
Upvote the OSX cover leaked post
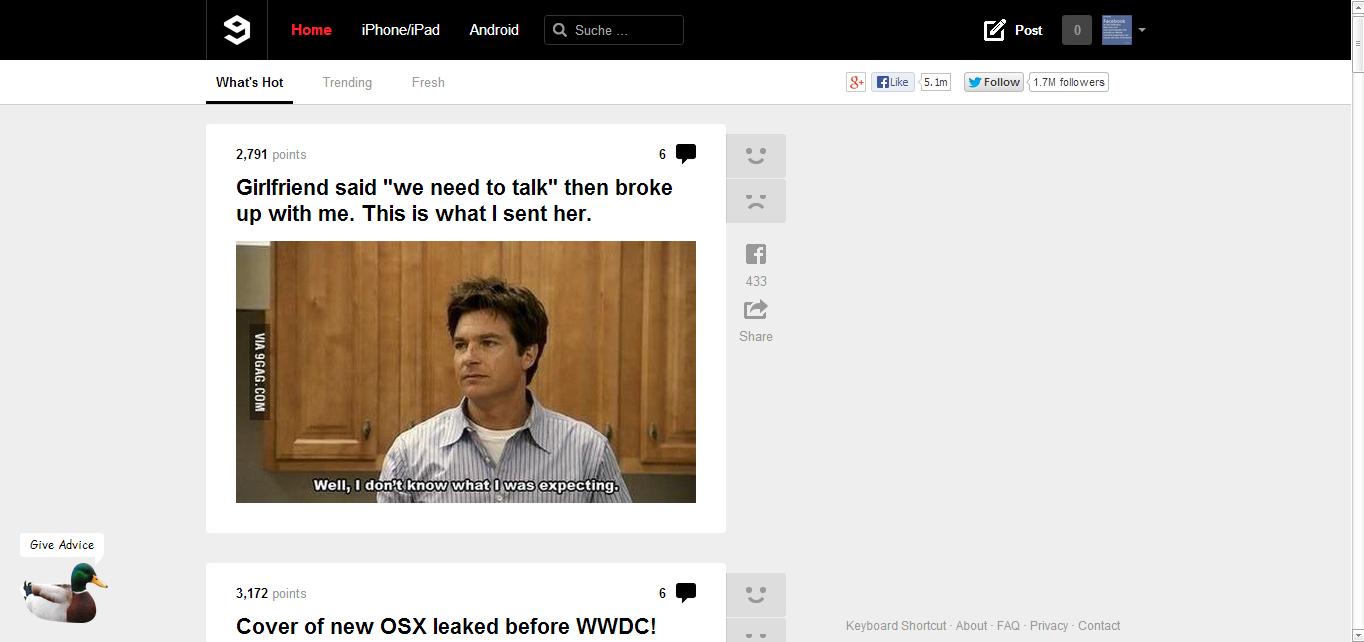pos(756,595)
